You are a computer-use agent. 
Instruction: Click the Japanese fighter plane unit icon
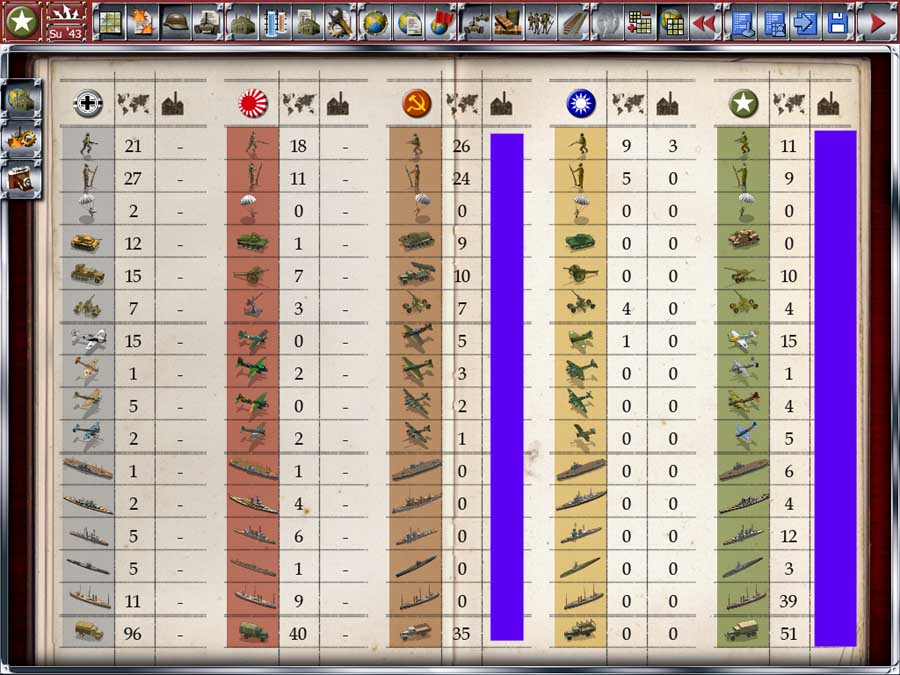click(253, 340)
